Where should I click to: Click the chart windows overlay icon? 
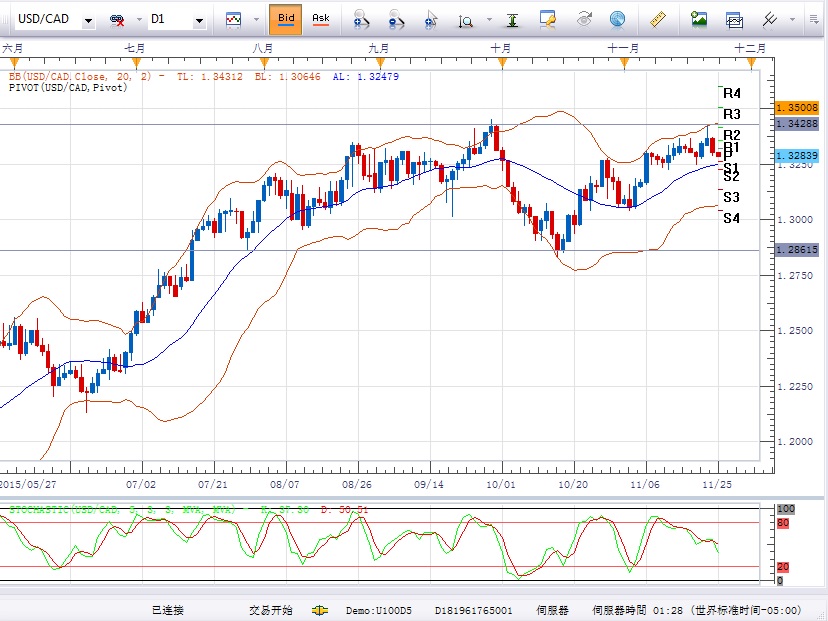(x=733, y=20)
